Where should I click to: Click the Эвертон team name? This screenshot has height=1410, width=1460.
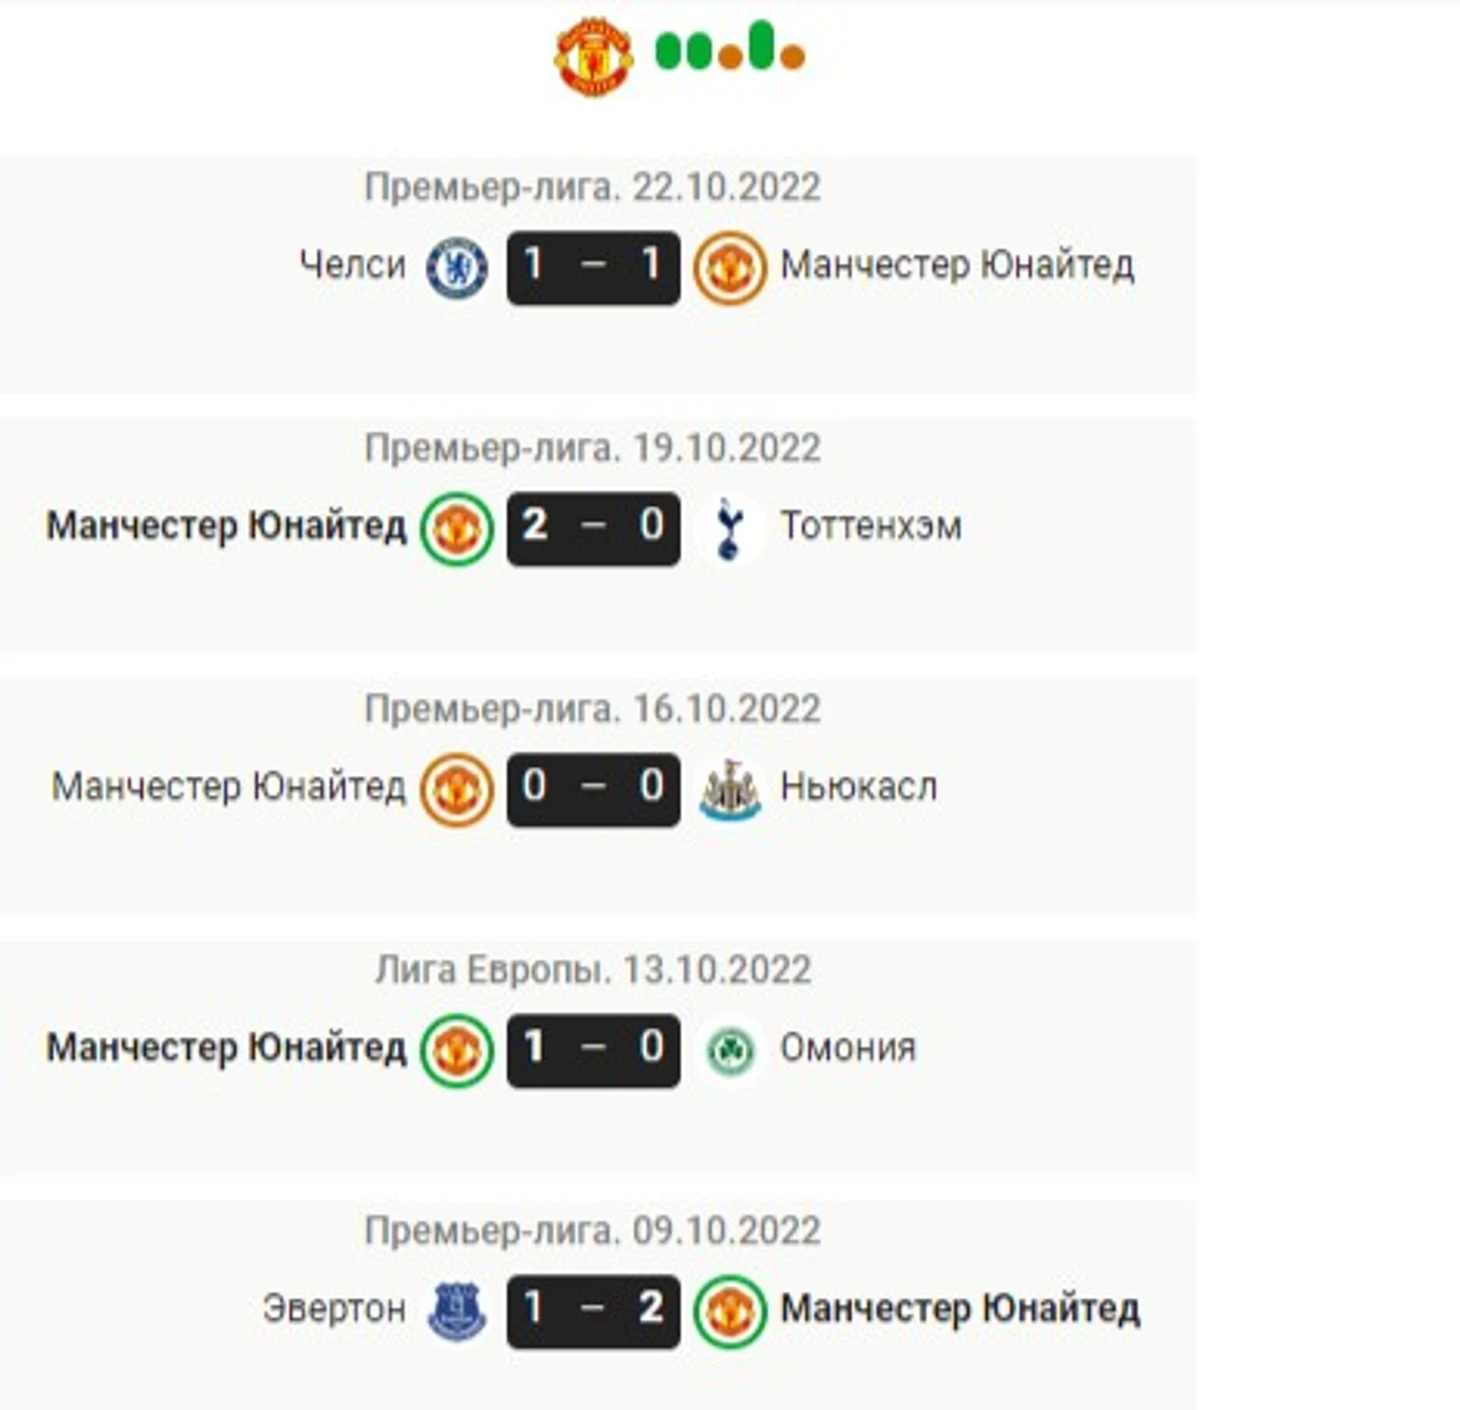pyautogui.click(x=334, y=1309)
